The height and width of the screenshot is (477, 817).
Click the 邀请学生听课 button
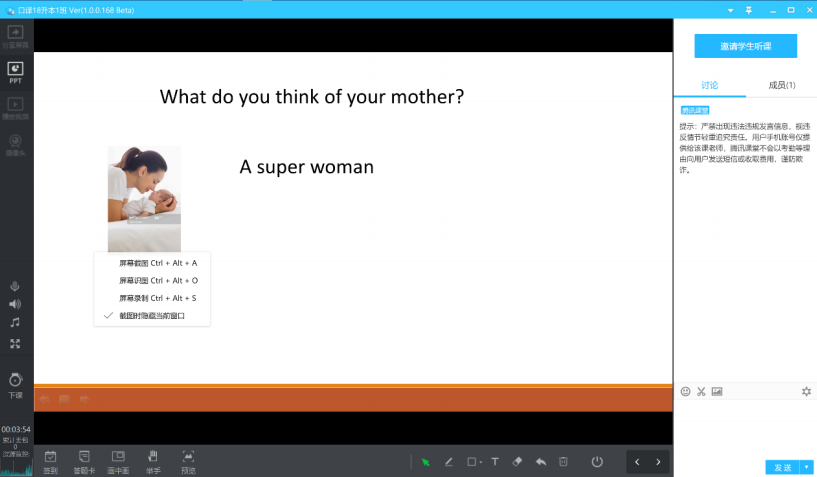pyautogui.click(x=745, y=46)
